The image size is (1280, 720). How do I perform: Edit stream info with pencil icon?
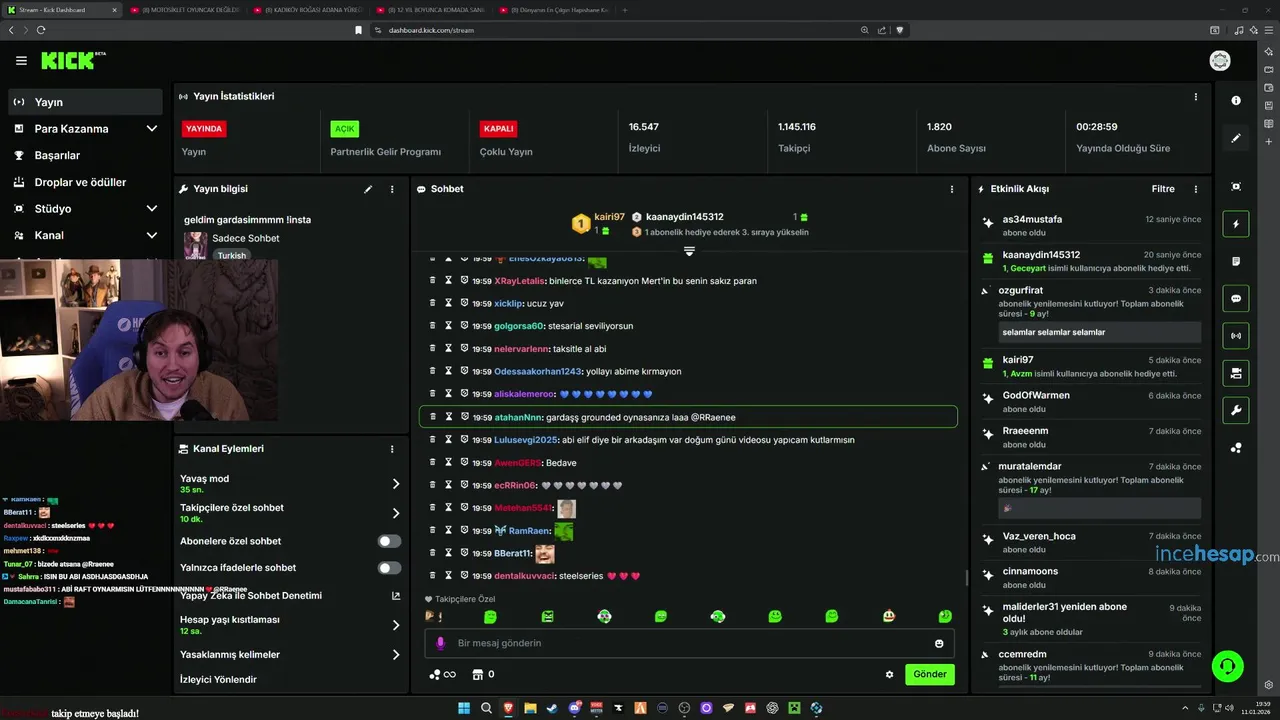[x=368, y=189]
